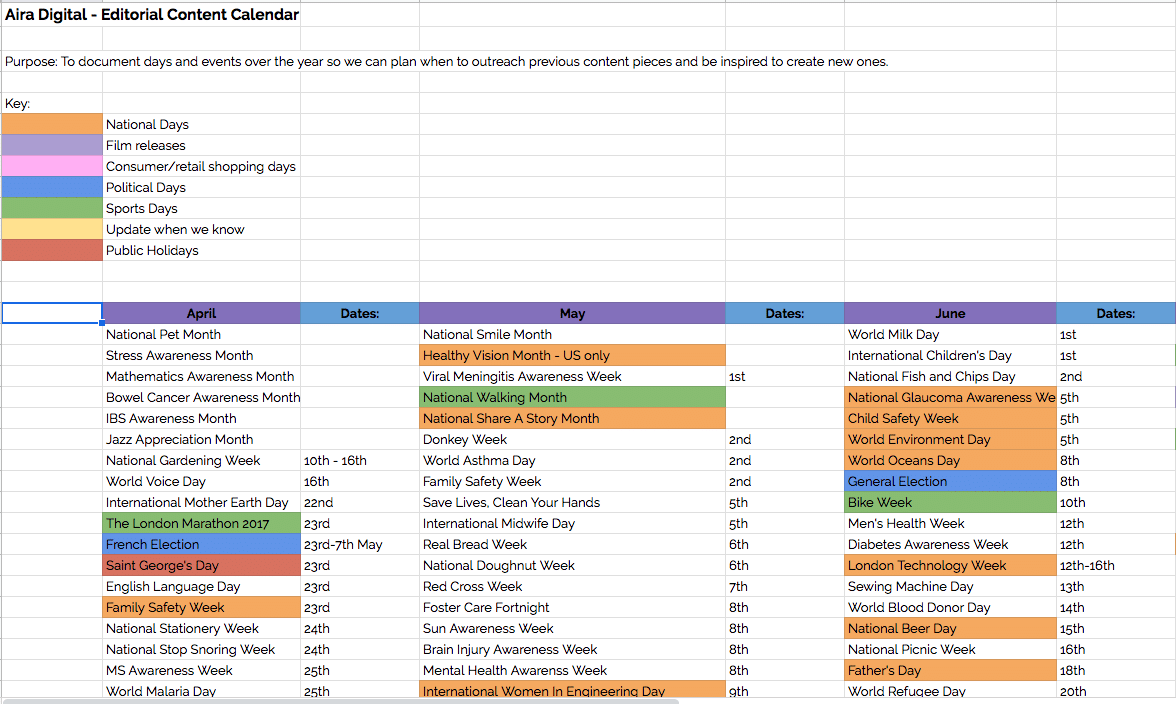Select the Viral Meningitis Awareness Week cell
The width and height of the screenshot is (1176, 704).
tap(572, 376)
